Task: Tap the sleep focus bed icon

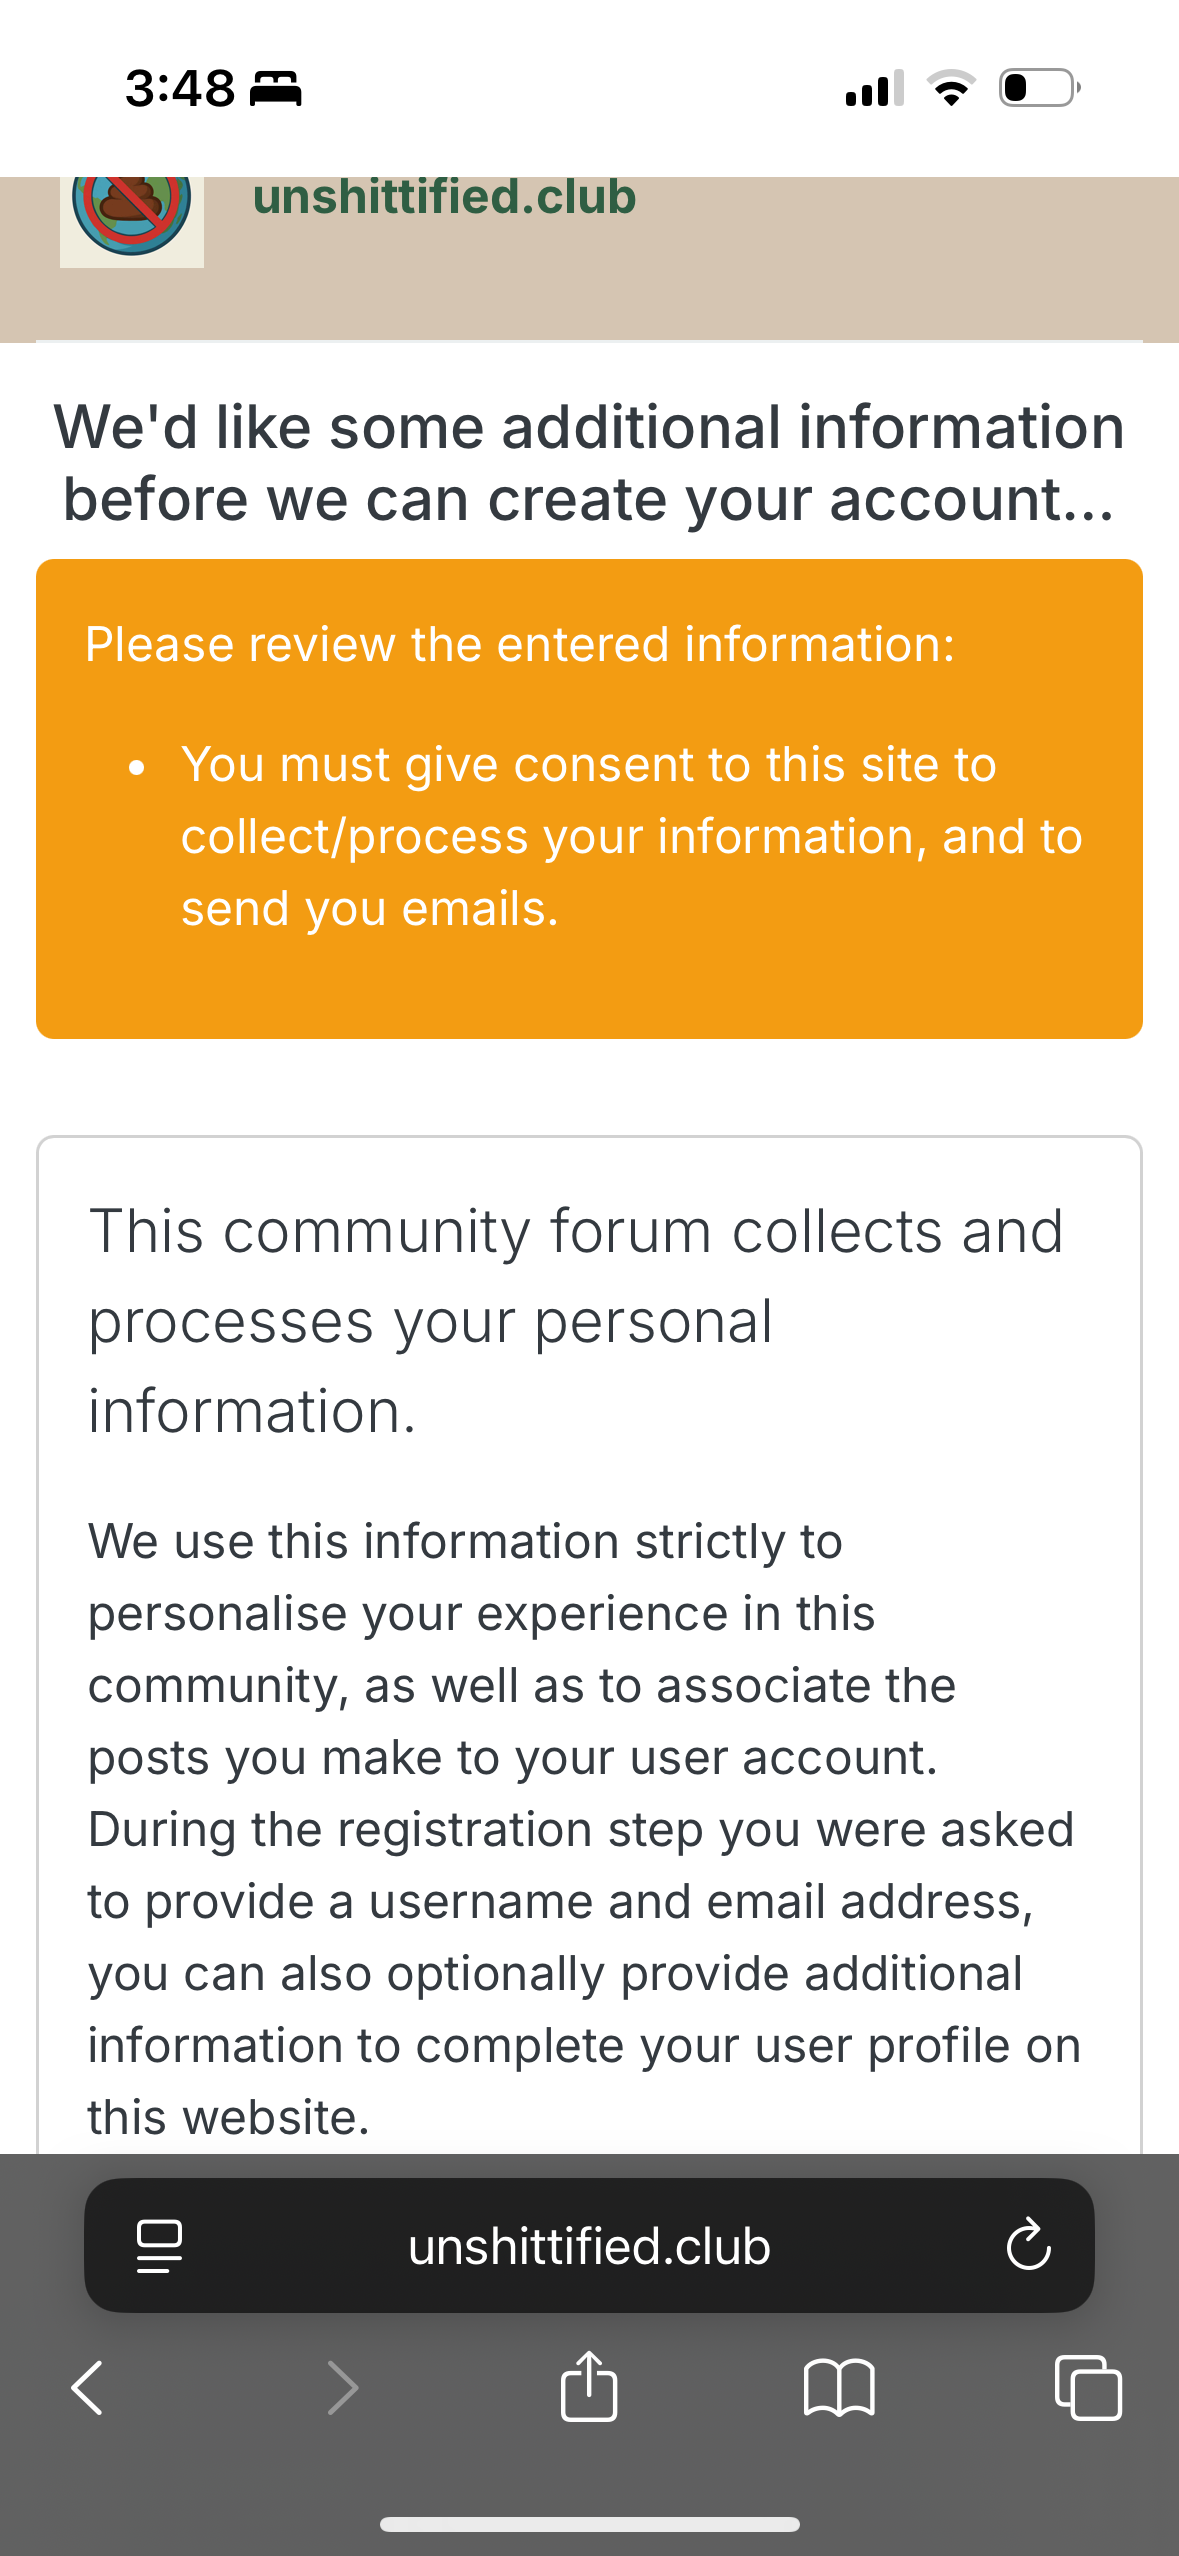Action: (x=275, y=89)
